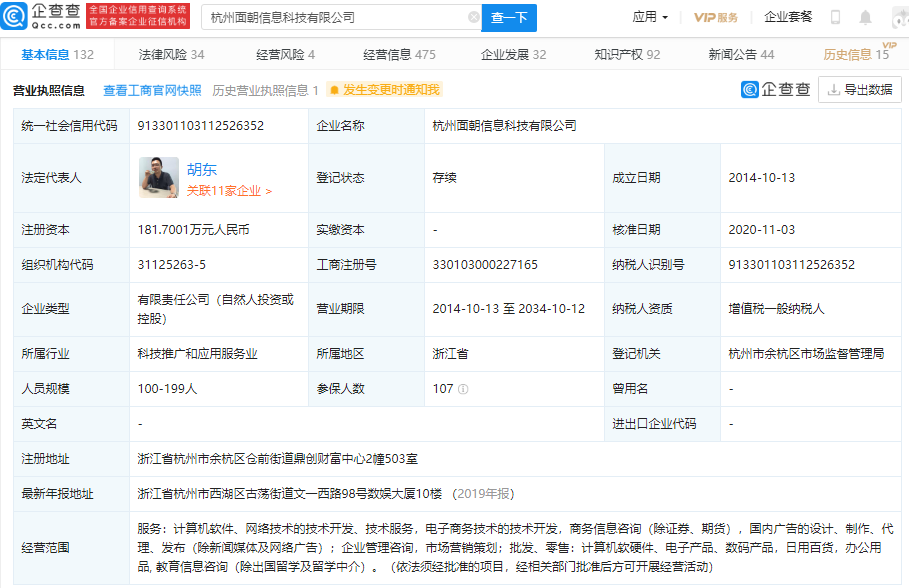Clear the search box with the X icon
The height and width of the screenshot is (588, 909).
473,17
